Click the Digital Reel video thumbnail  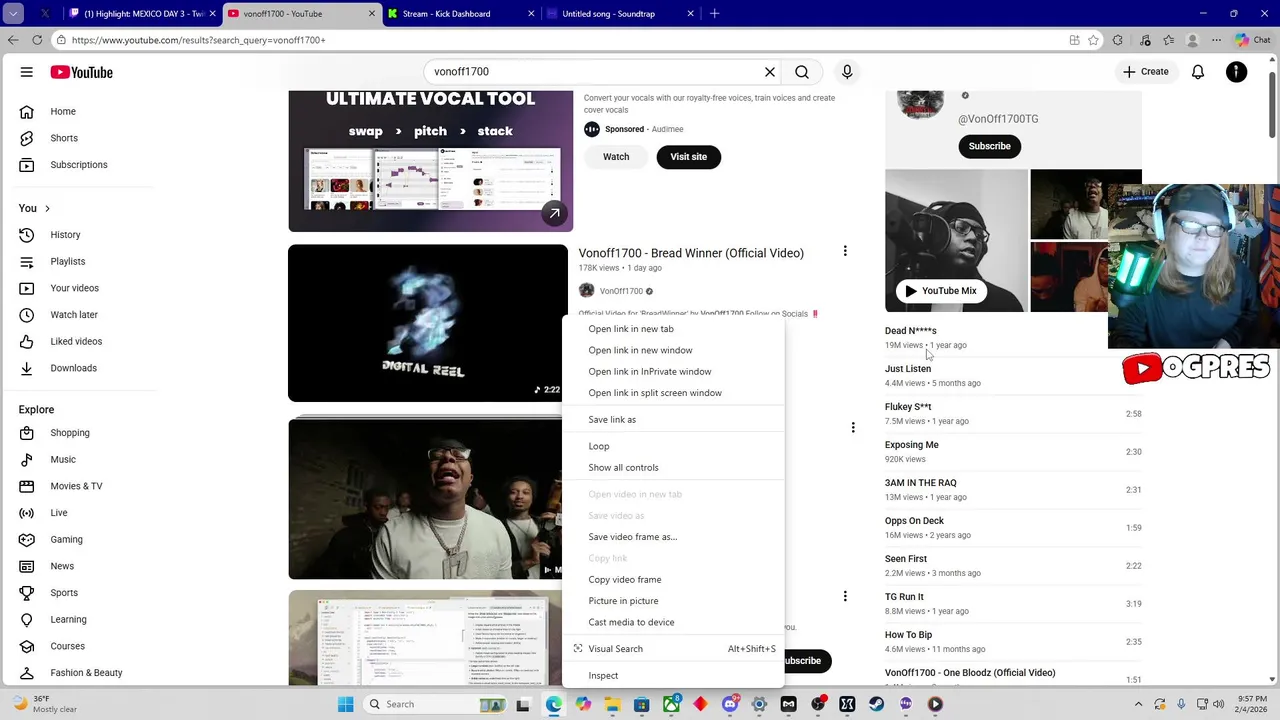tap(428, 323)
